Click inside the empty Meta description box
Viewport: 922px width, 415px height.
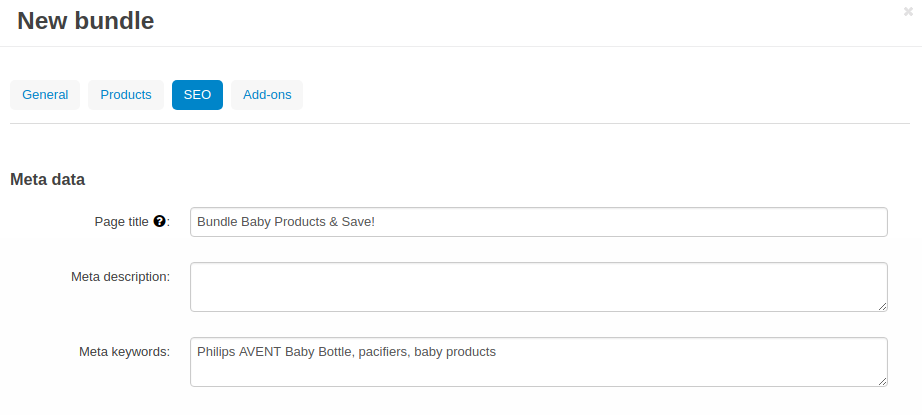539,287
